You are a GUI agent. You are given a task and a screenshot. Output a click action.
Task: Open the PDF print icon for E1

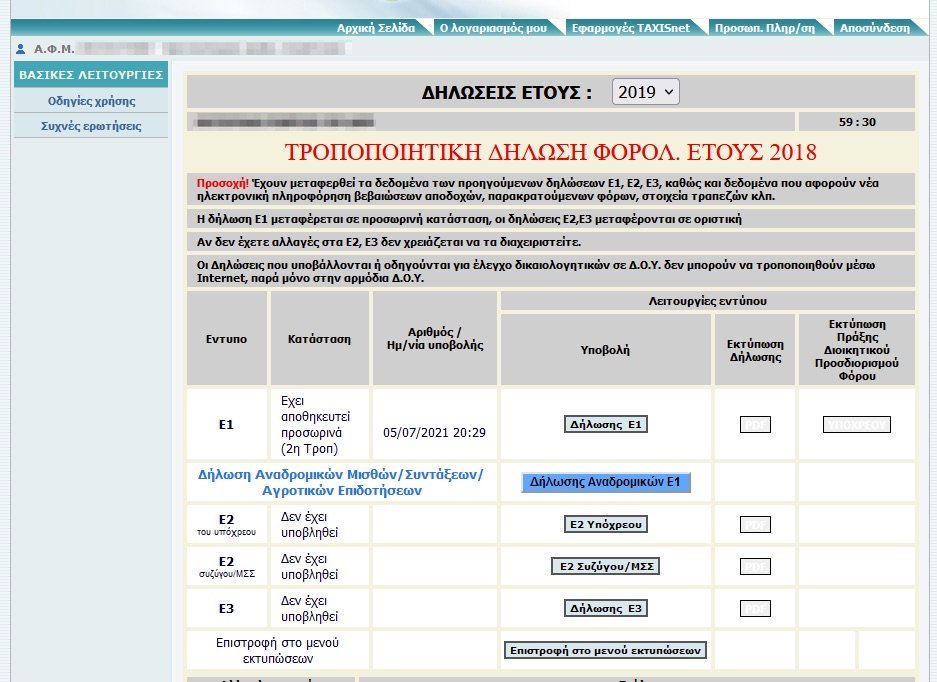click(755, 424)
